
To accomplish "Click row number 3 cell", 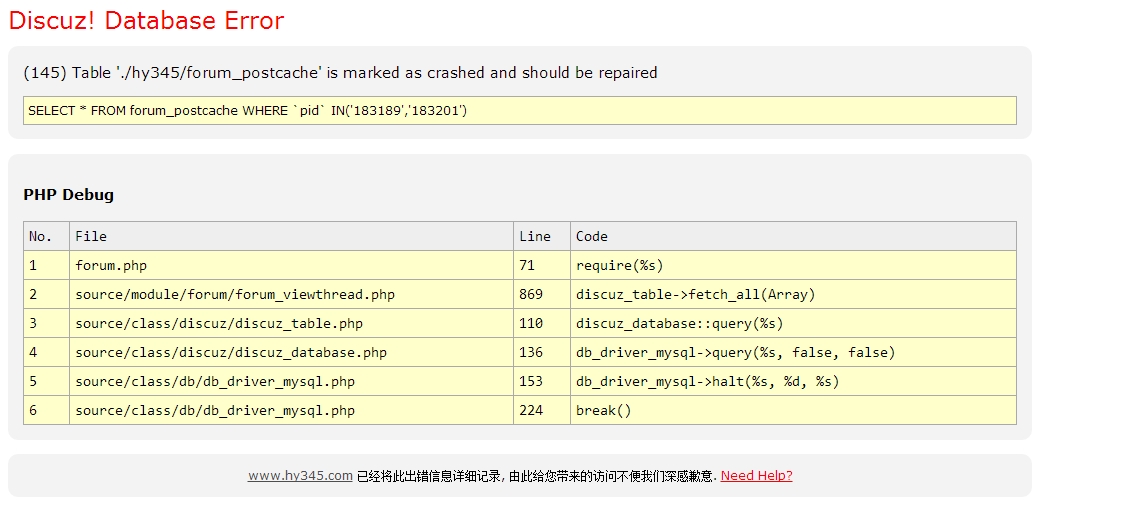I will click(x=47, y=323).
